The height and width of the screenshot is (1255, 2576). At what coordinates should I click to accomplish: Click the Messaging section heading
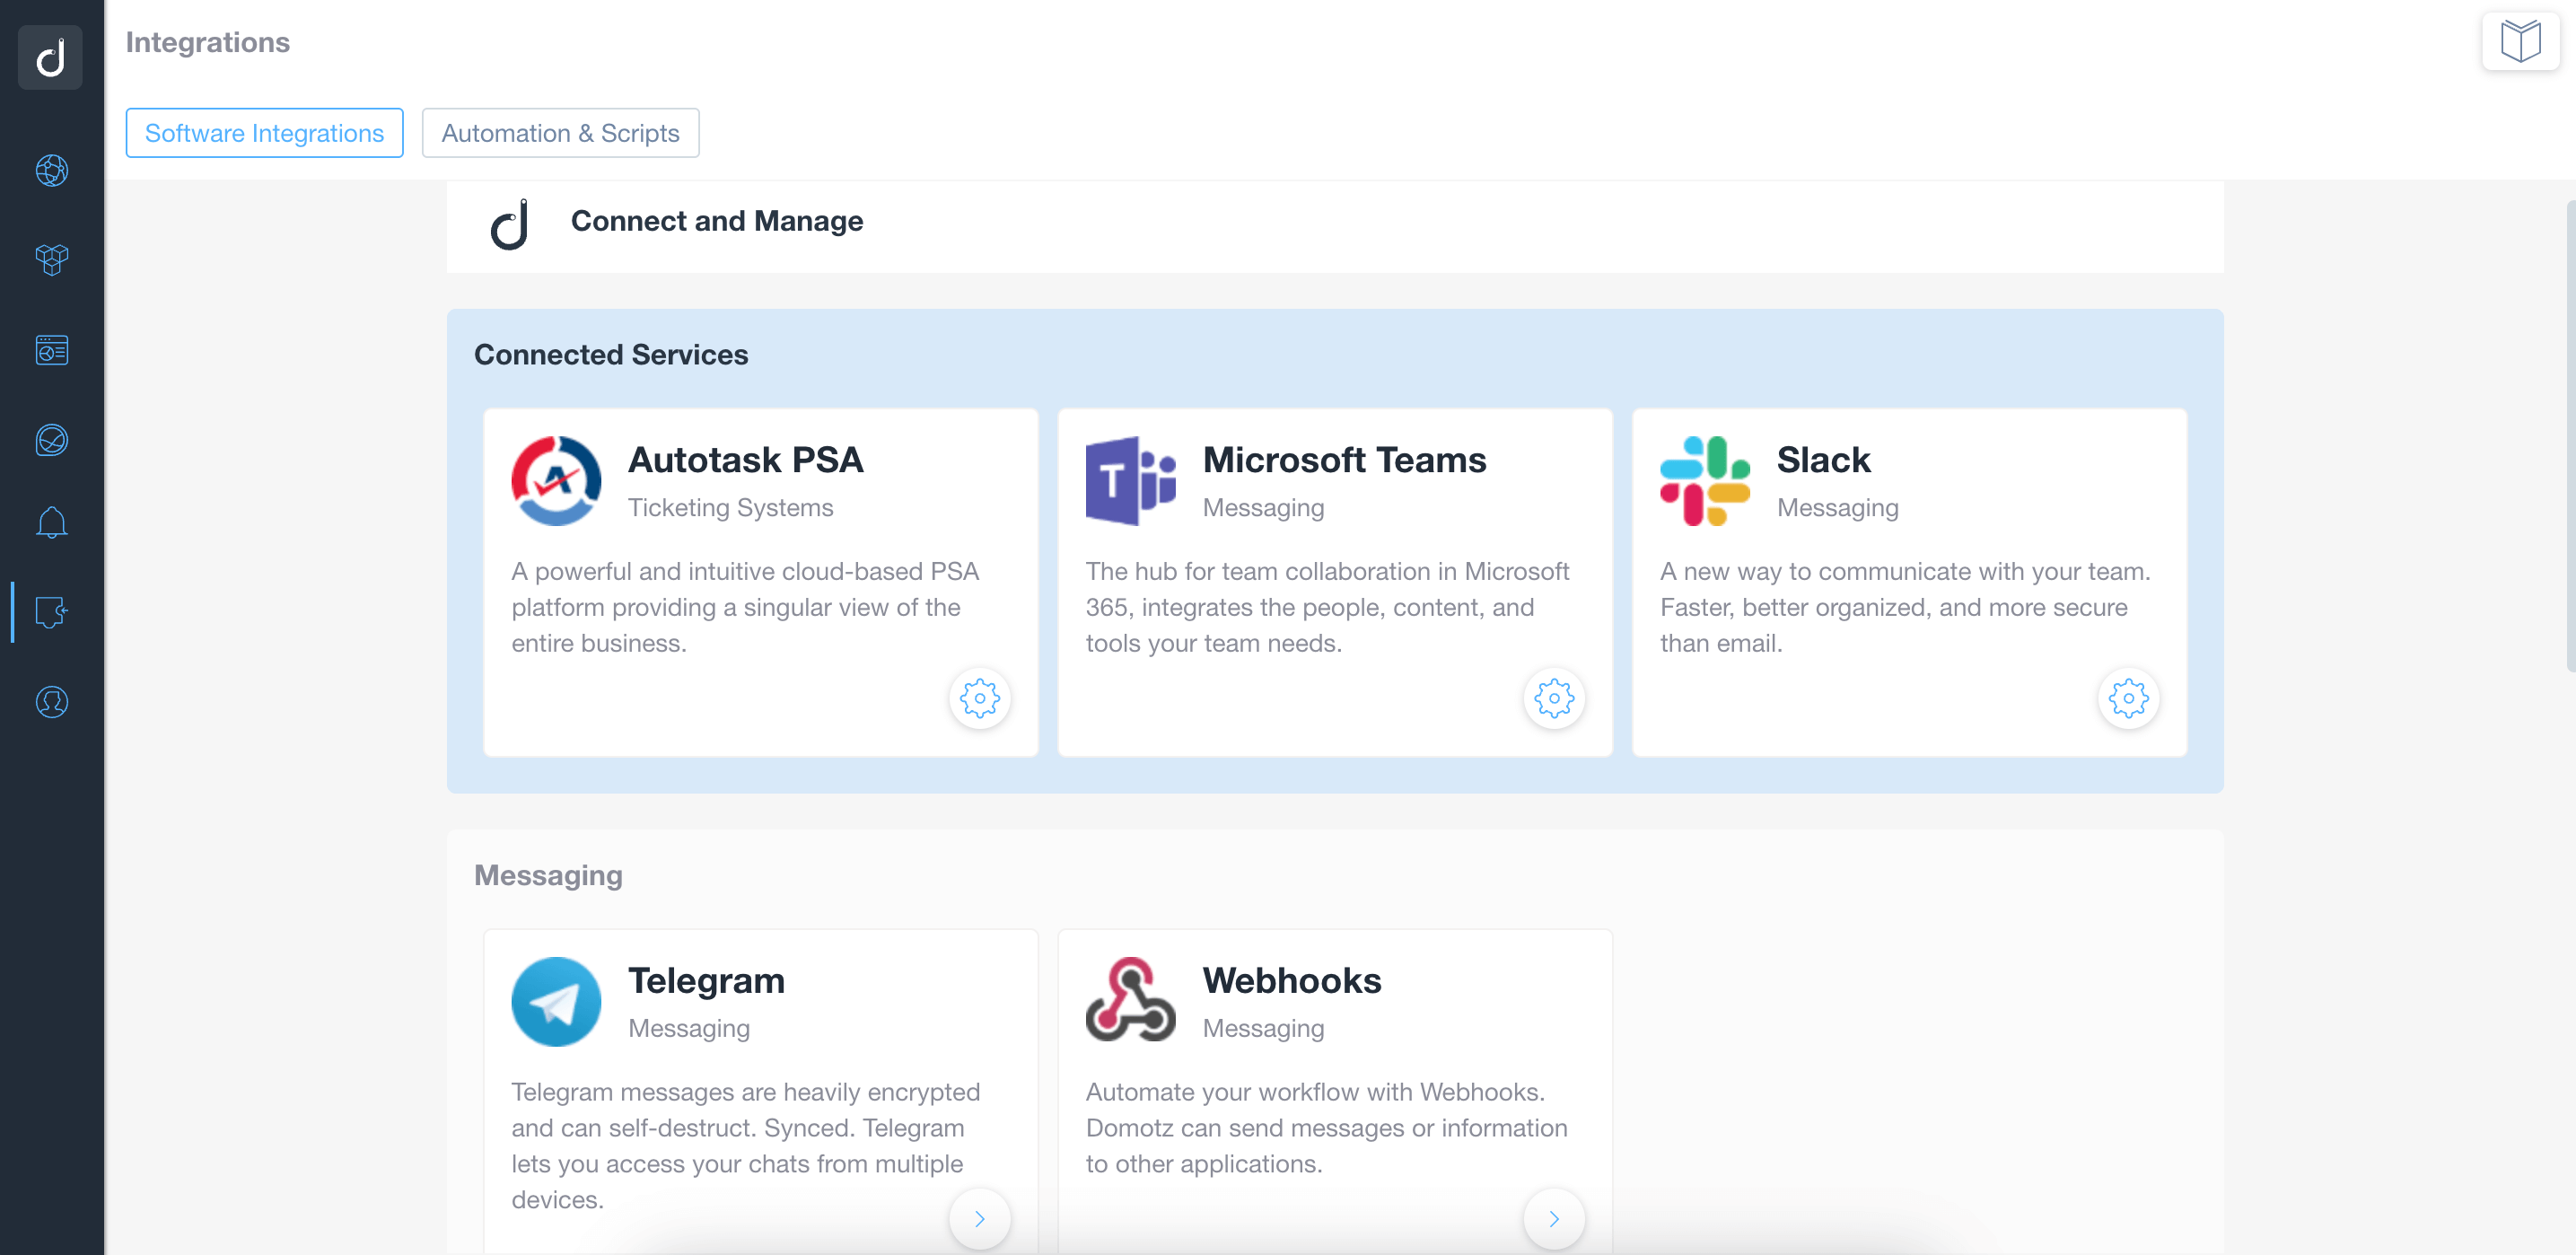548,876
